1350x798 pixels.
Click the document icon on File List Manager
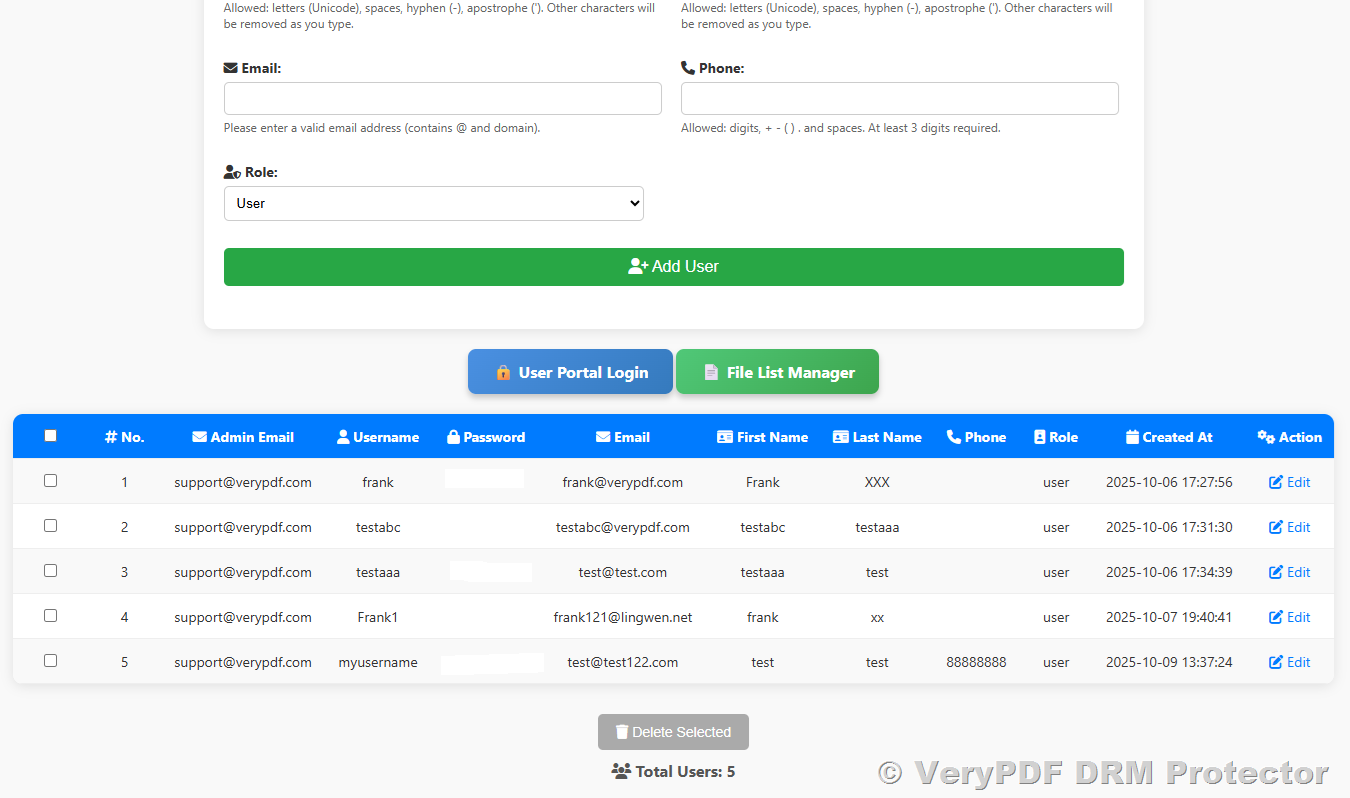(x=711, y=372)
